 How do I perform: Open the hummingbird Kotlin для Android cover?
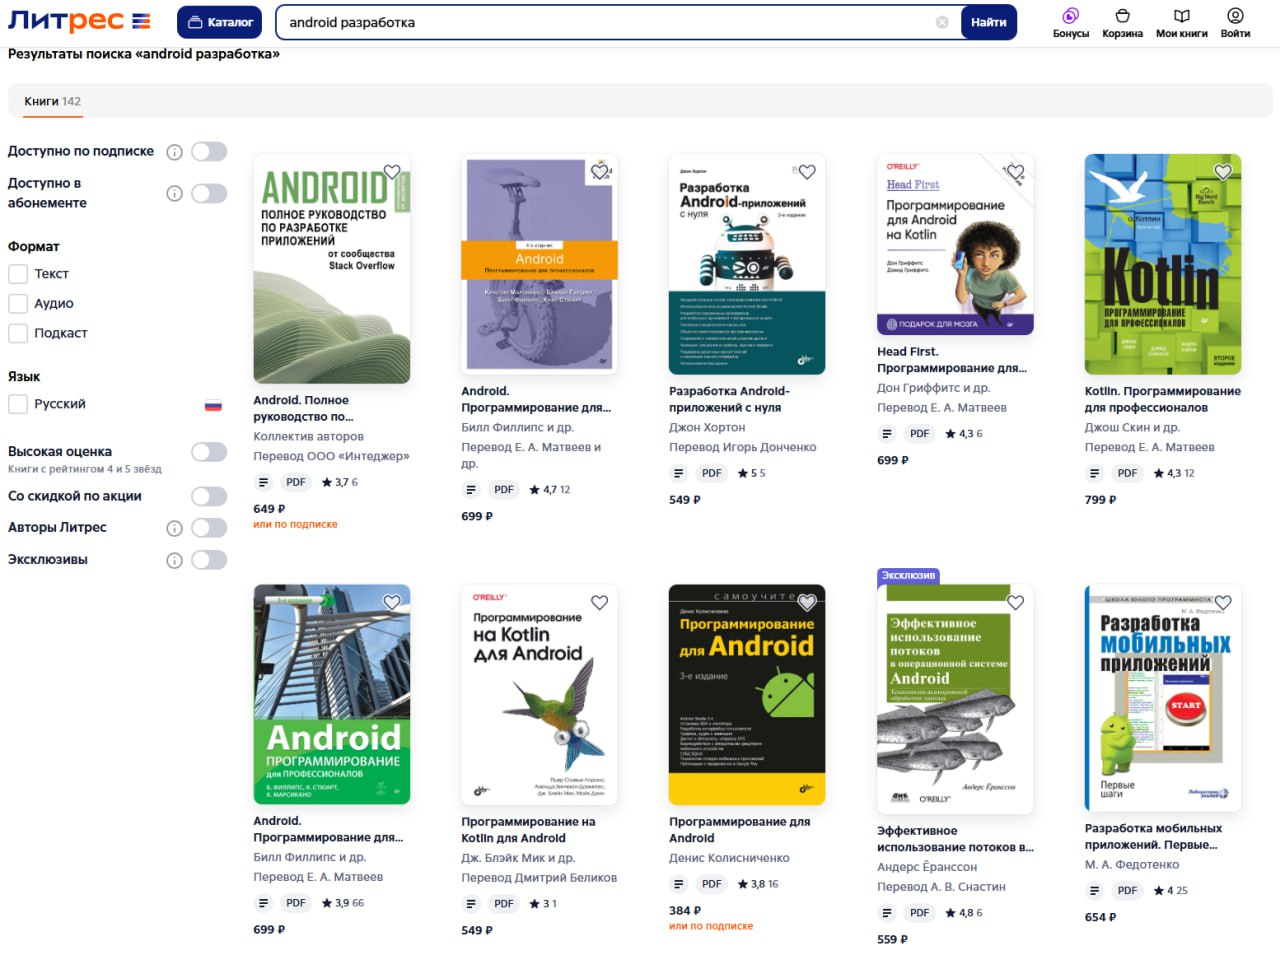click(540, 695)
